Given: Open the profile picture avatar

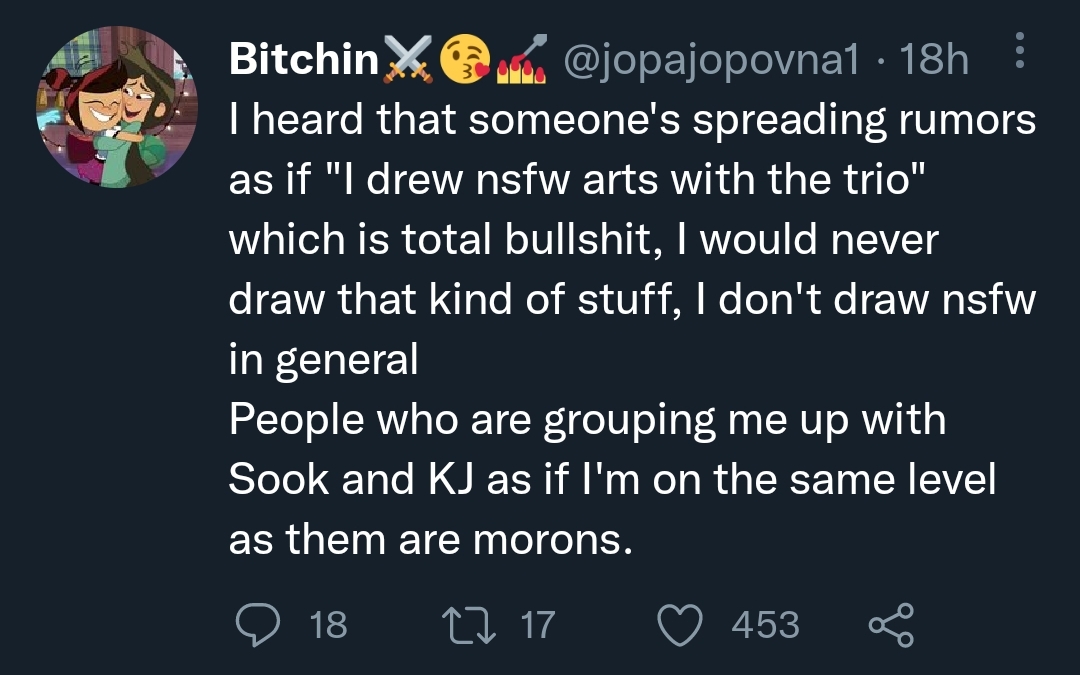Looking at the screenshot, I should pos(117,107).
